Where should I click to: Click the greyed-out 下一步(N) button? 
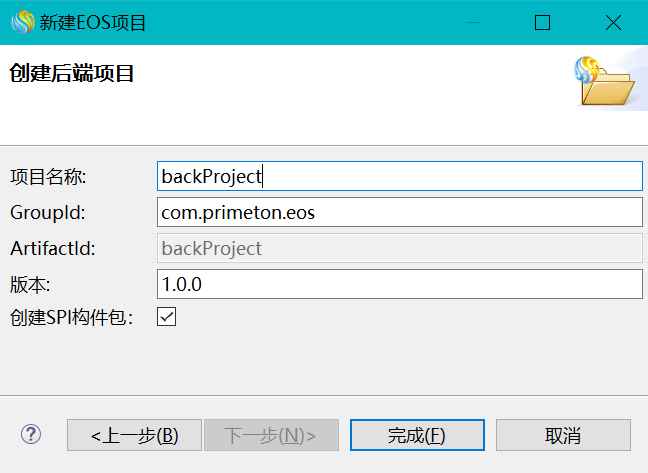pyautogui.click(x=271, y=435)
